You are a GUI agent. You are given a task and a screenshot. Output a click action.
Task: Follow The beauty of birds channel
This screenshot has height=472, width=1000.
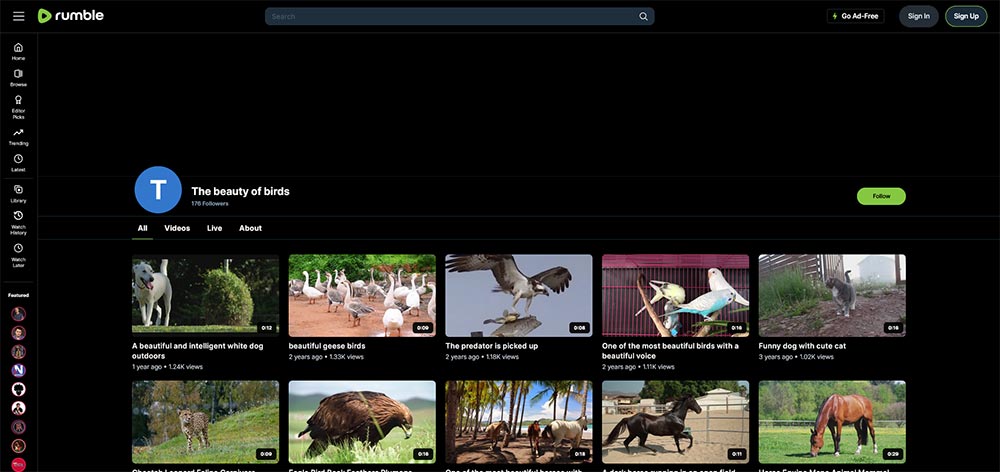881,196
